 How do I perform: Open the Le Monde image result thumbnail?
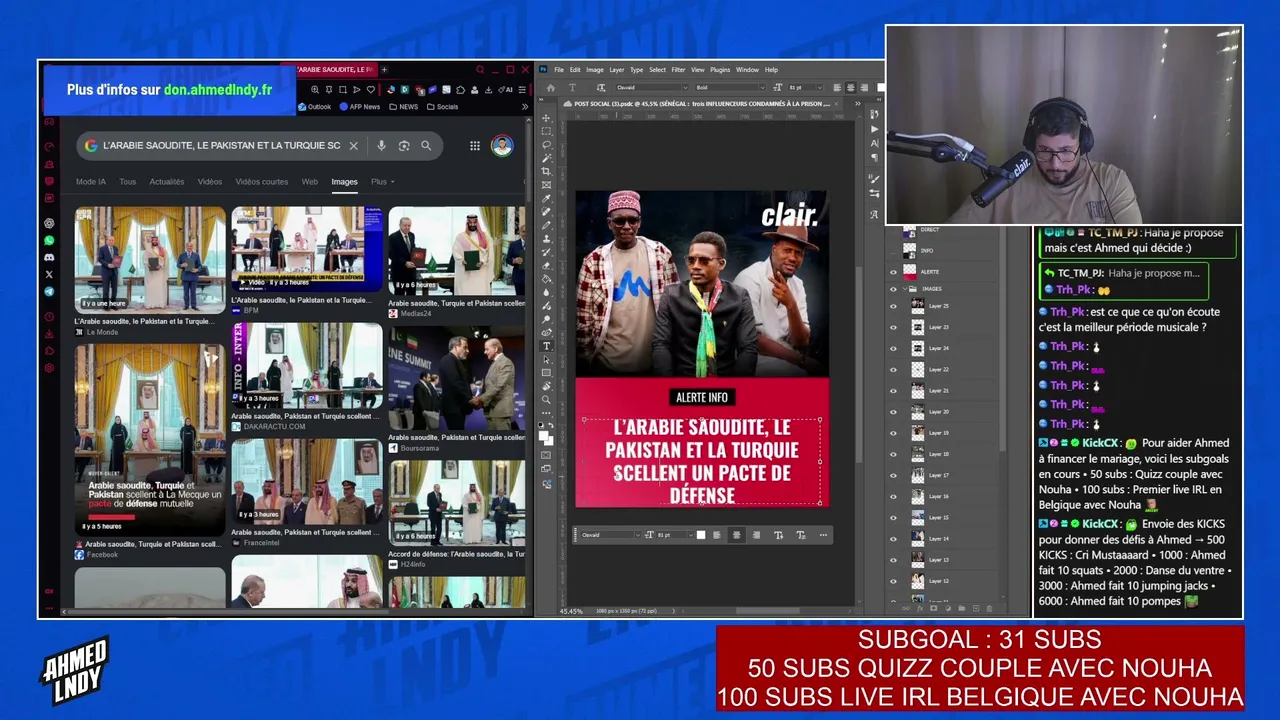point(150,262)
